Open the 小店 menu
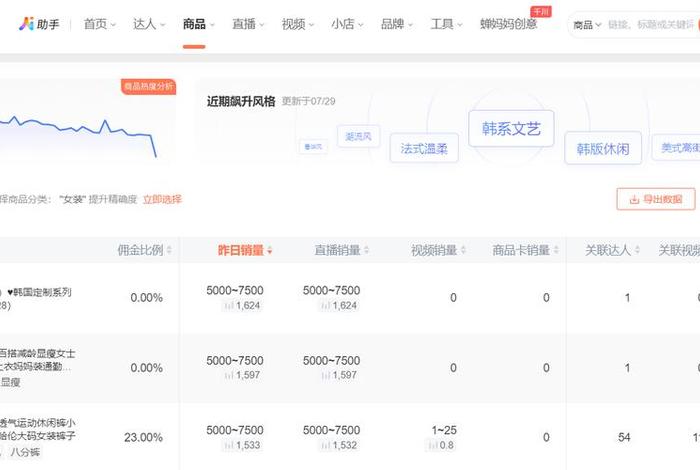The image size is (700, 470). 347,24
